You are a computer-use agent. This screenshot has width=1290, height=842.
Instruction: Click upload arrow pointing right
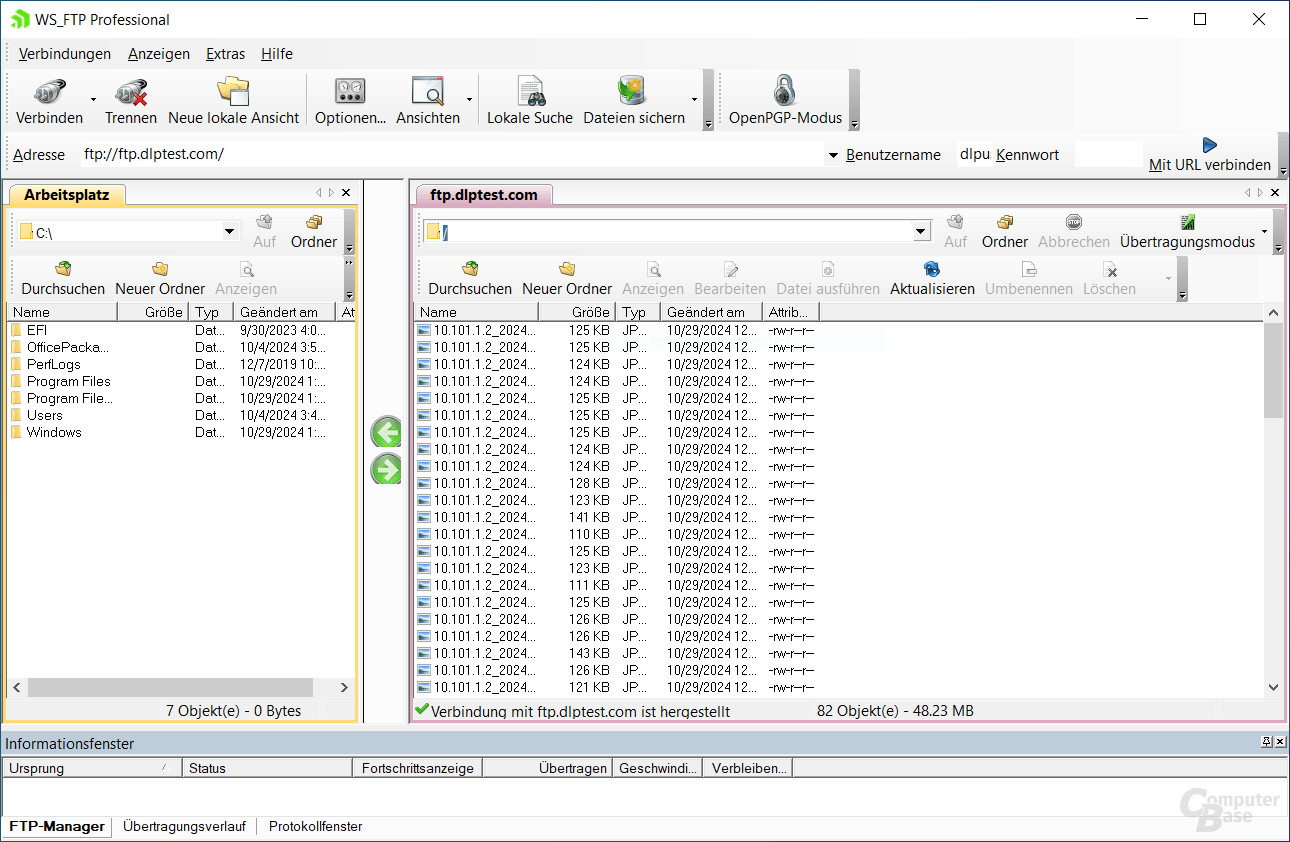pos(386,469)
